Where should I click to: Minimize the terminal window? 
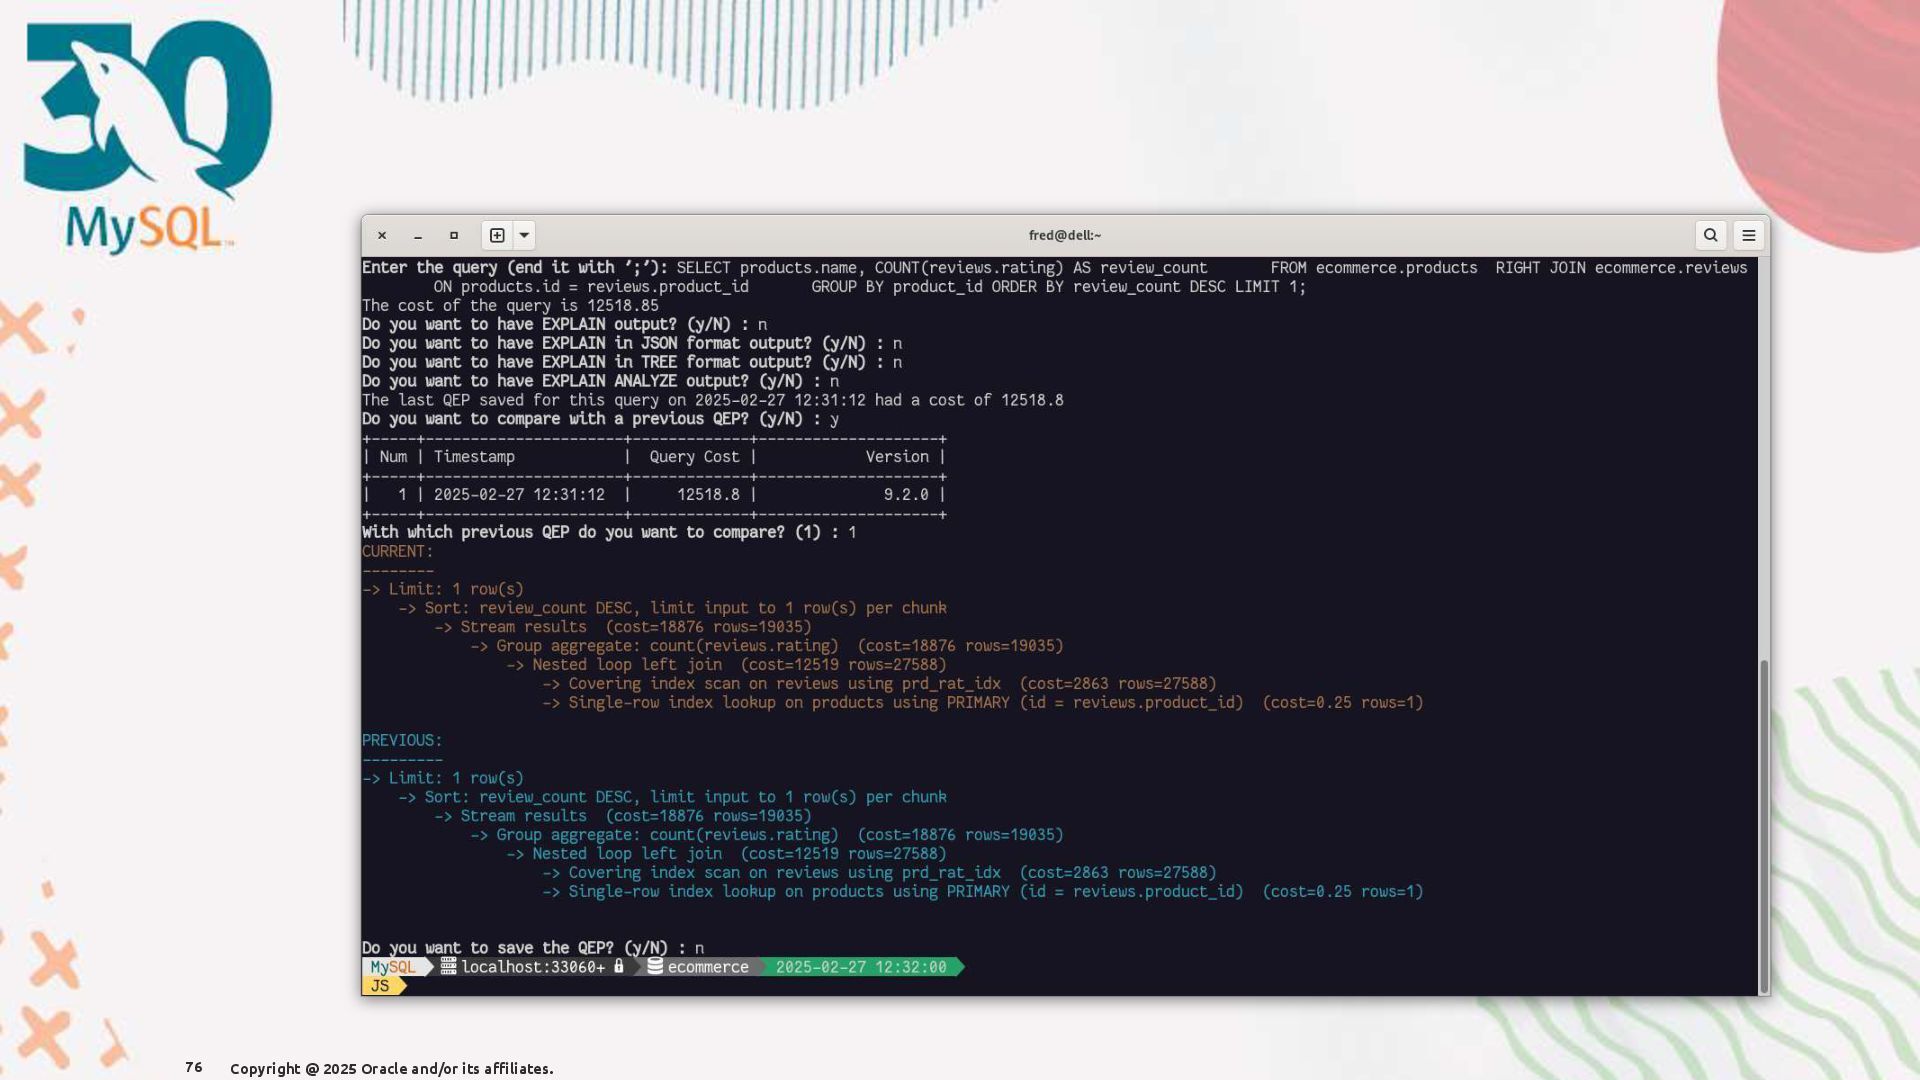[418, 235]
